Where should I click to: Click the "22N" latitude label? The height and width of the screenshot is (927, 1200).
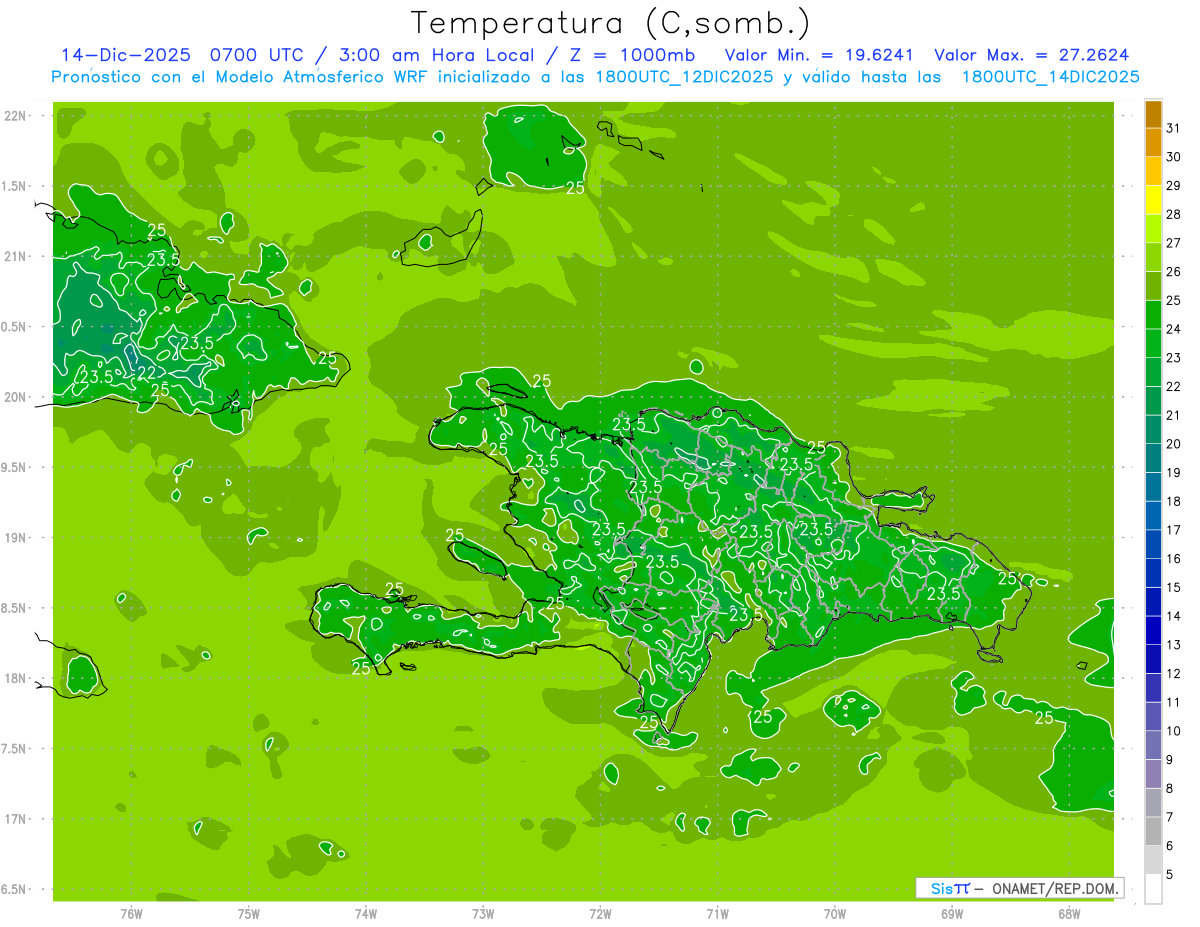(x=17, y=116)
